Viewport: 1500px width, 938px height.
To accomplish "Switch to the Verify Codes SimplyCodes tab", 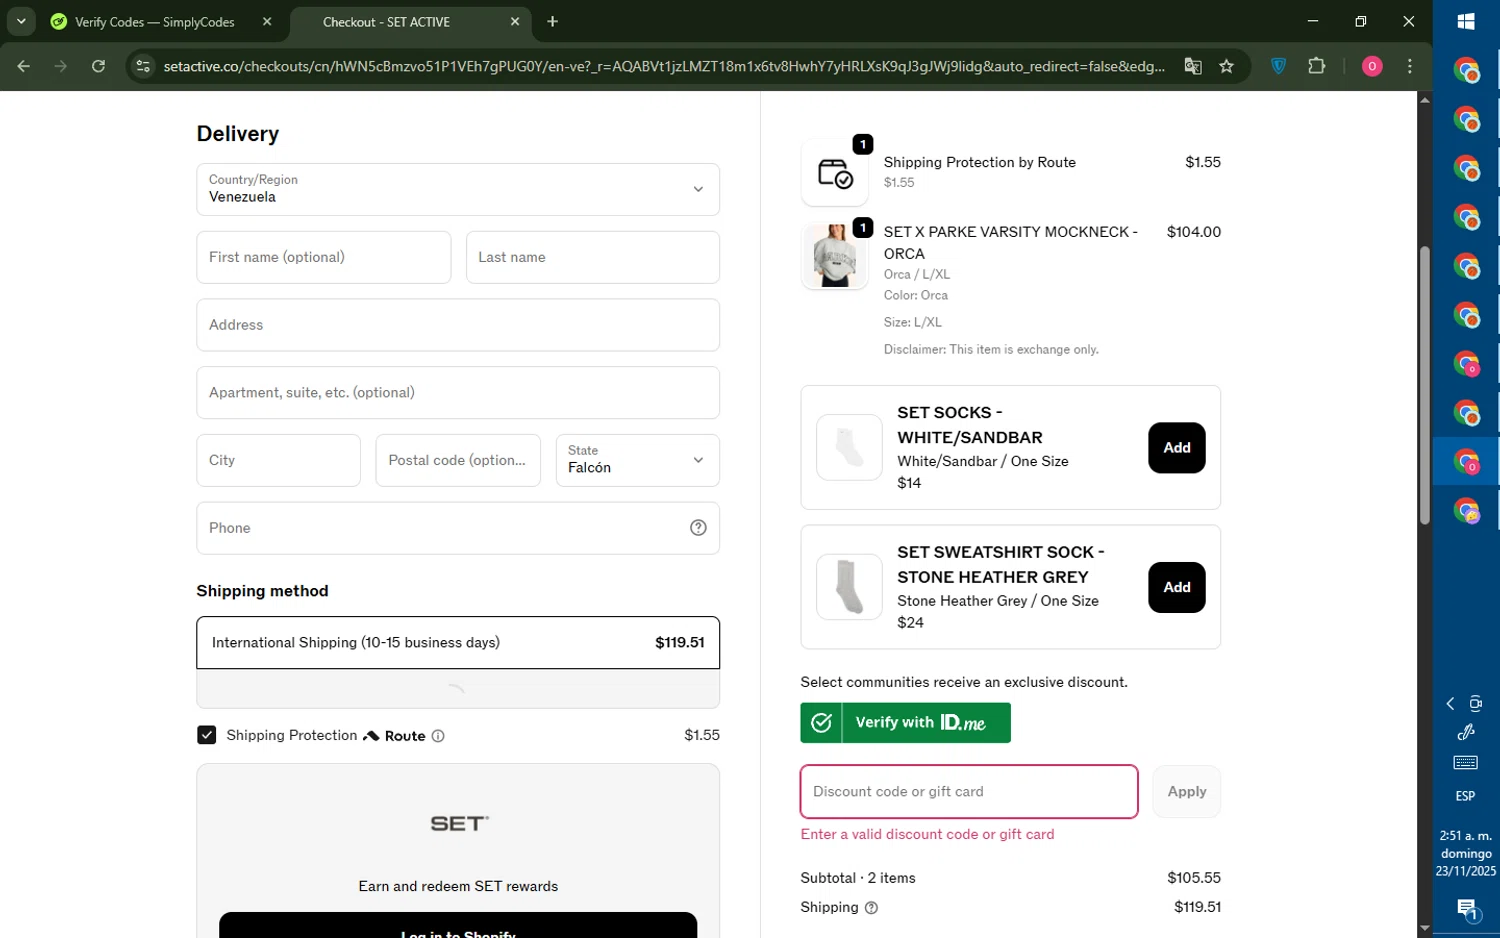I will [155, 22].
